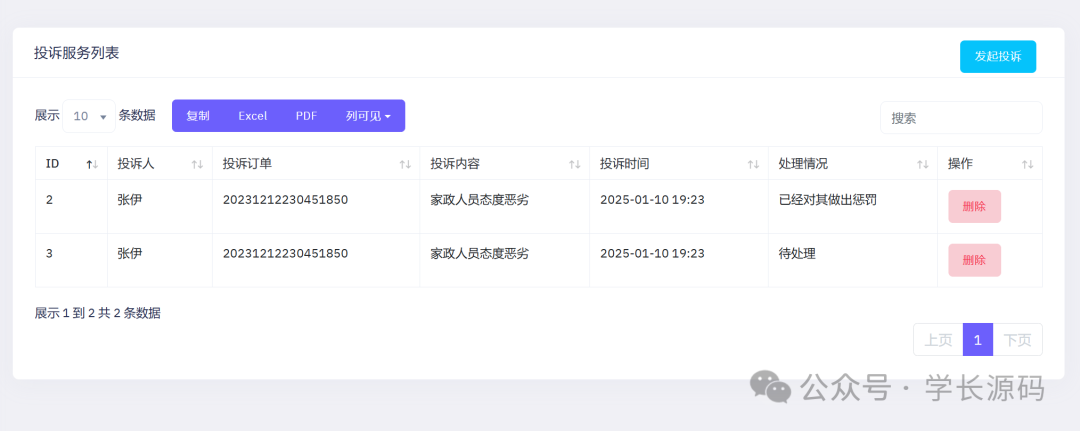Viewport: 1080px width, 431px height.
Task: Go to the 下页 next page
Action: point(1017,339)
